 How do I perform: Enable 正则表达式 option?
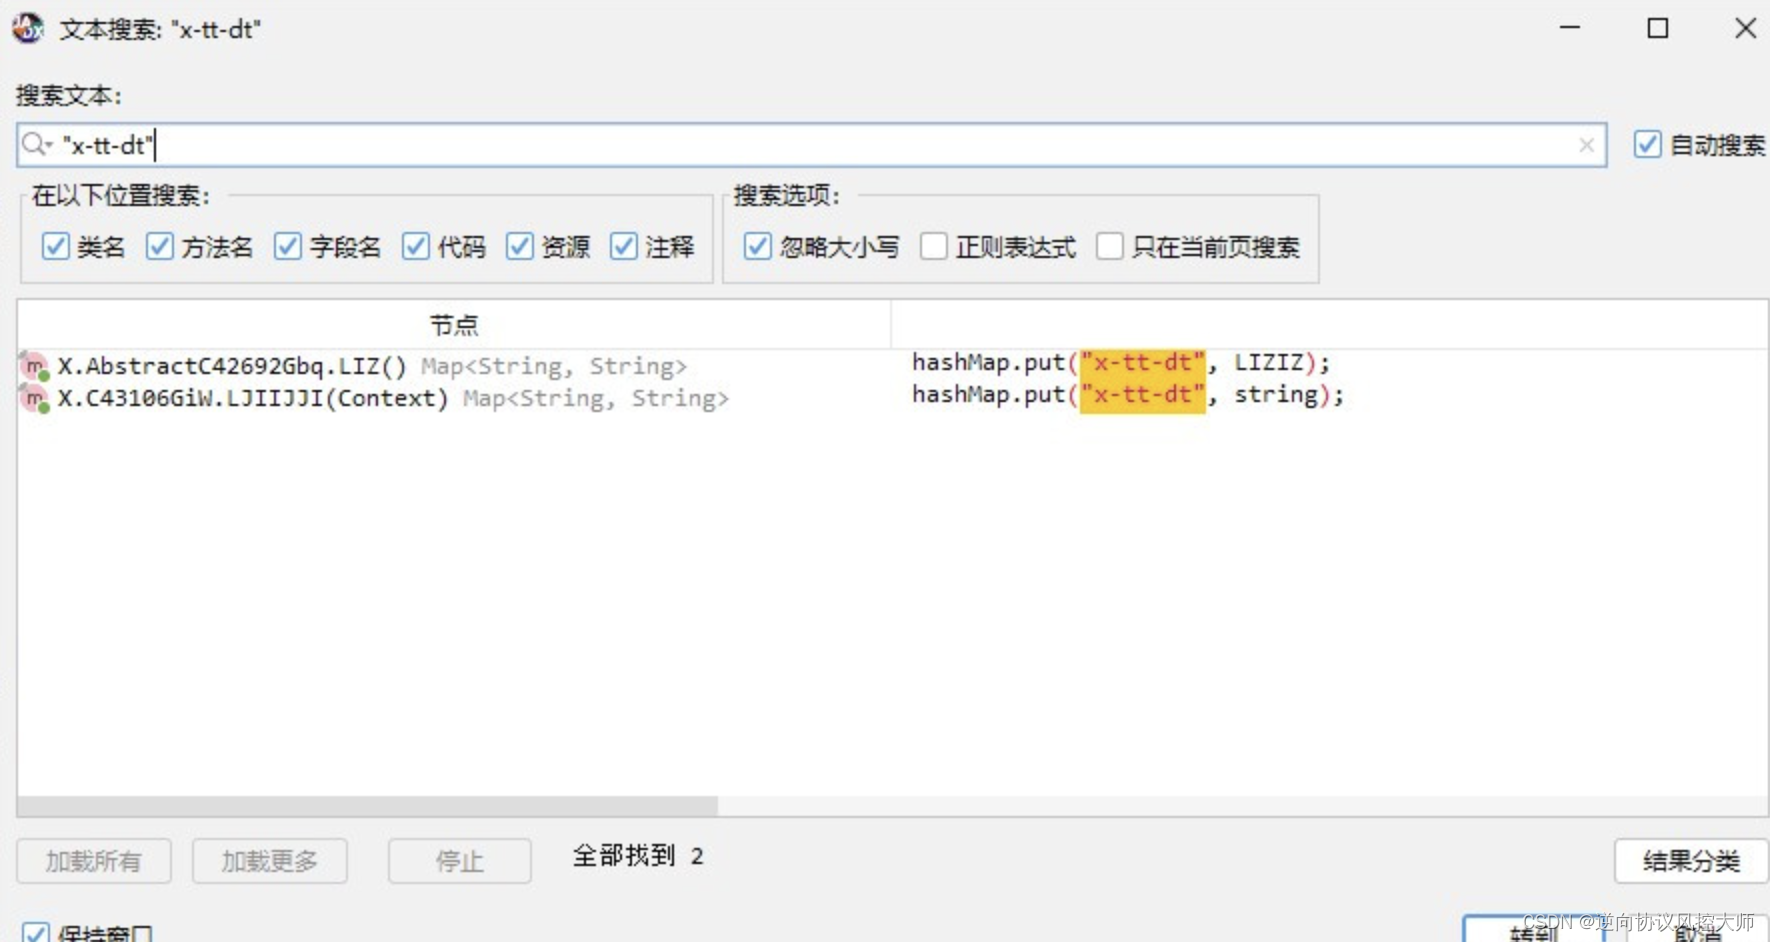(933, 246)
